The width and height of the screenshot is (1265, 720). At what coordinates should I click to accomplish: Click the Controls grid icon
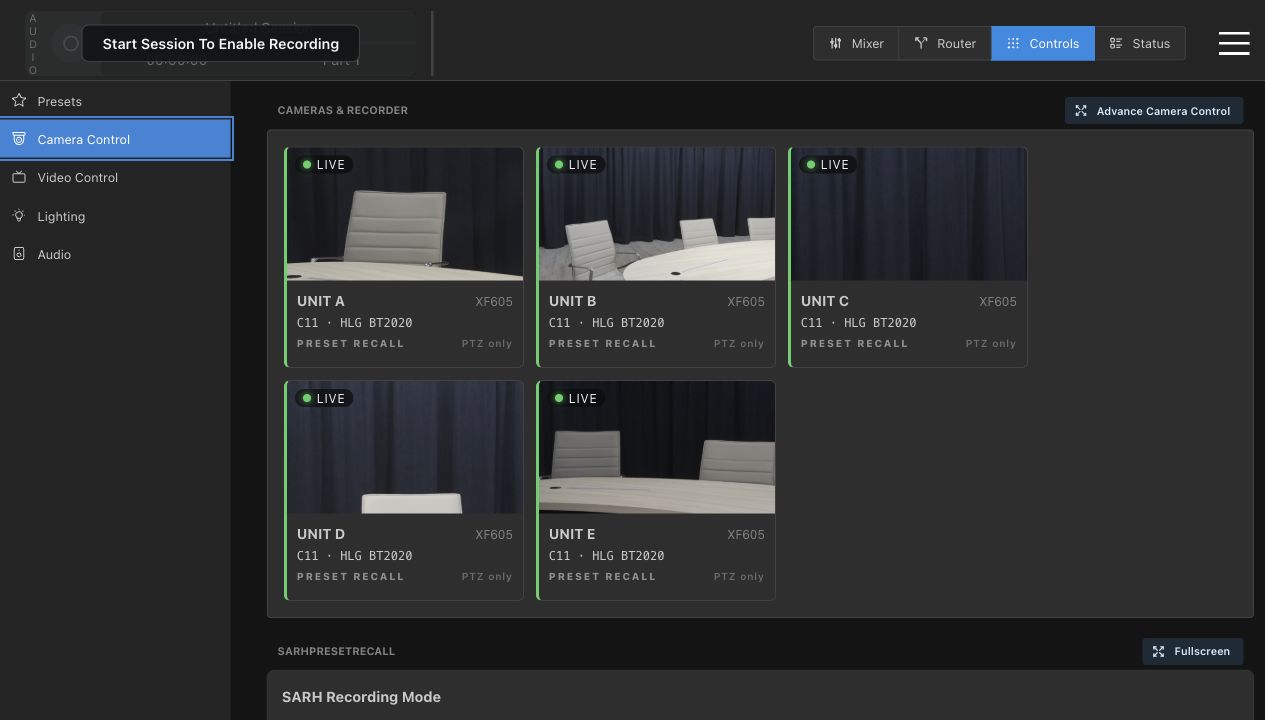pyautogui.click(x=1013, y=43)
